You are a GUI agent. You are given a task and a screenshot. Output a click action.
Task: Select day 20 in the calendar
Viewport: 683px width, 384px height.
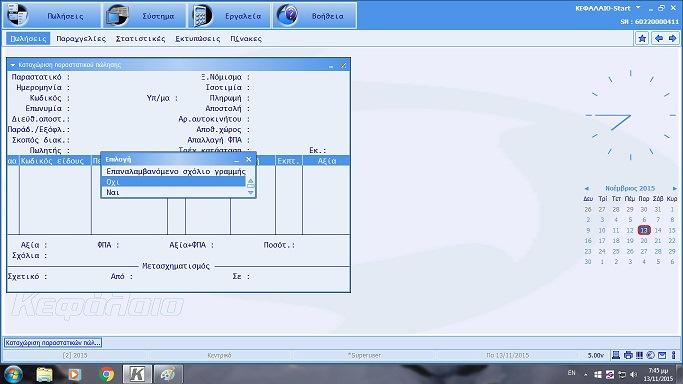[x=644, y=240]
